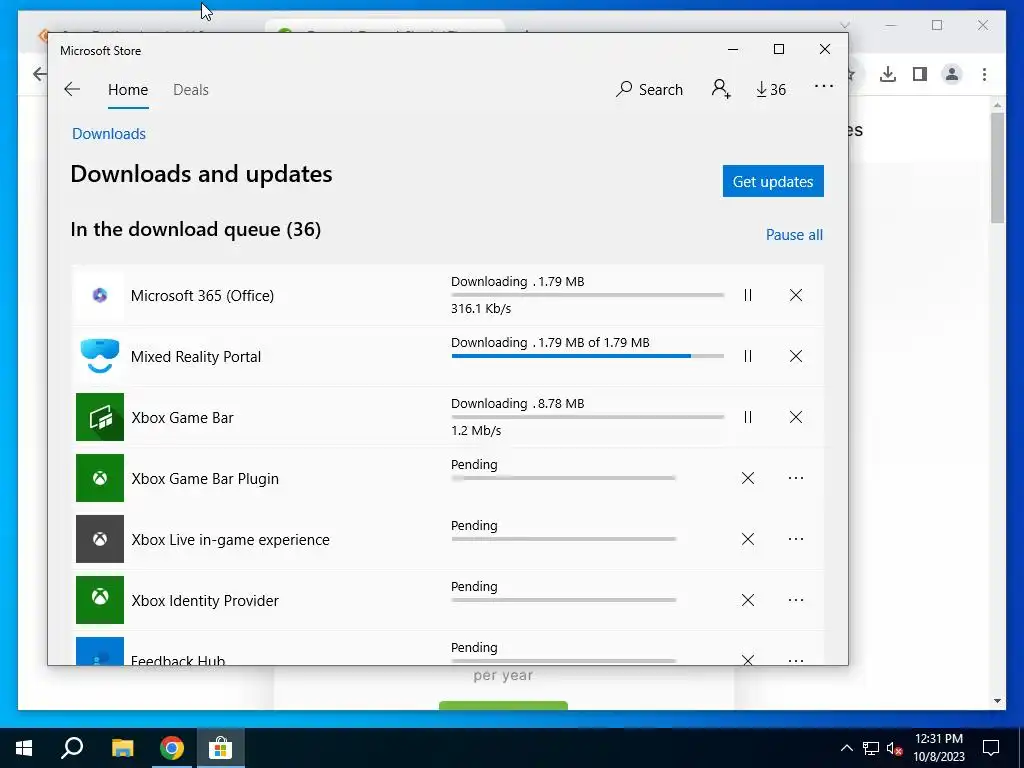This screenshot has height=768, width=1024.
Task: Click the Xbox Game Bar Plugin app icon
Action: point(100,478)
